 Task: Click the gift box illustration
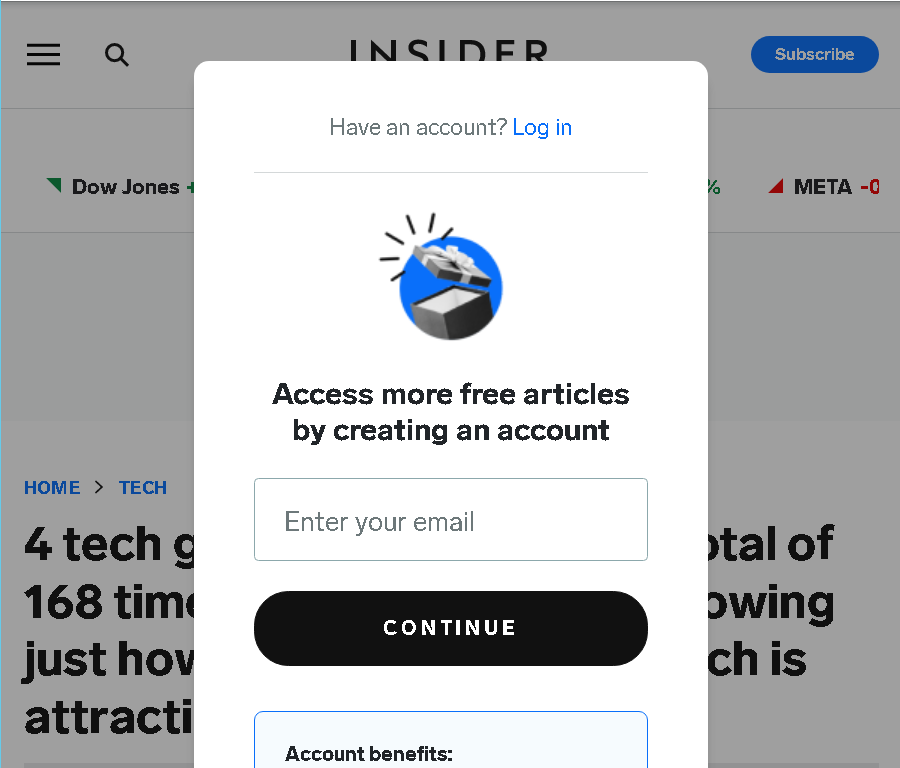(441, 277)
